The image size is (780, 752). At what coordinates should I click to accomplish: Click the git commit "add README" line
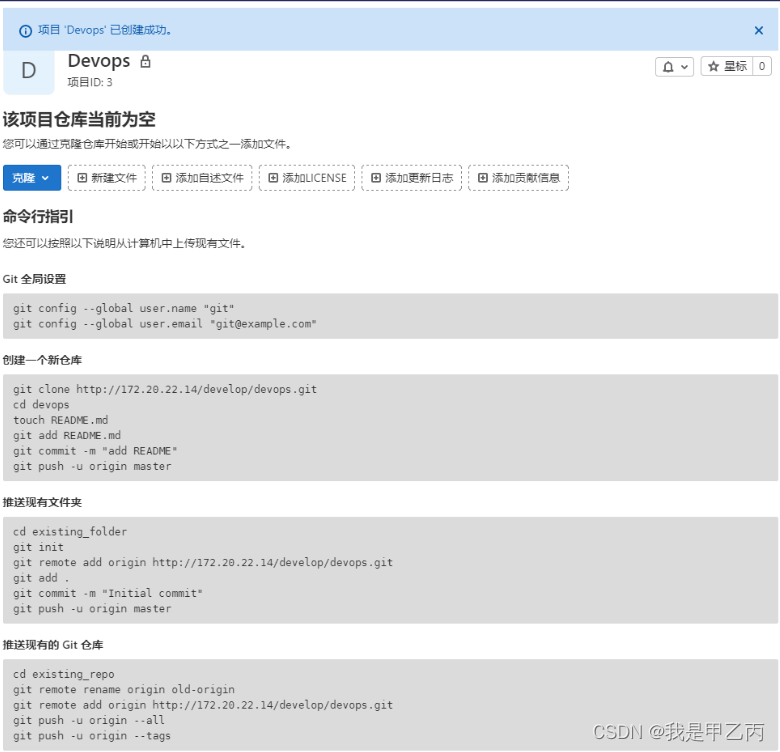tap(95, 451)
